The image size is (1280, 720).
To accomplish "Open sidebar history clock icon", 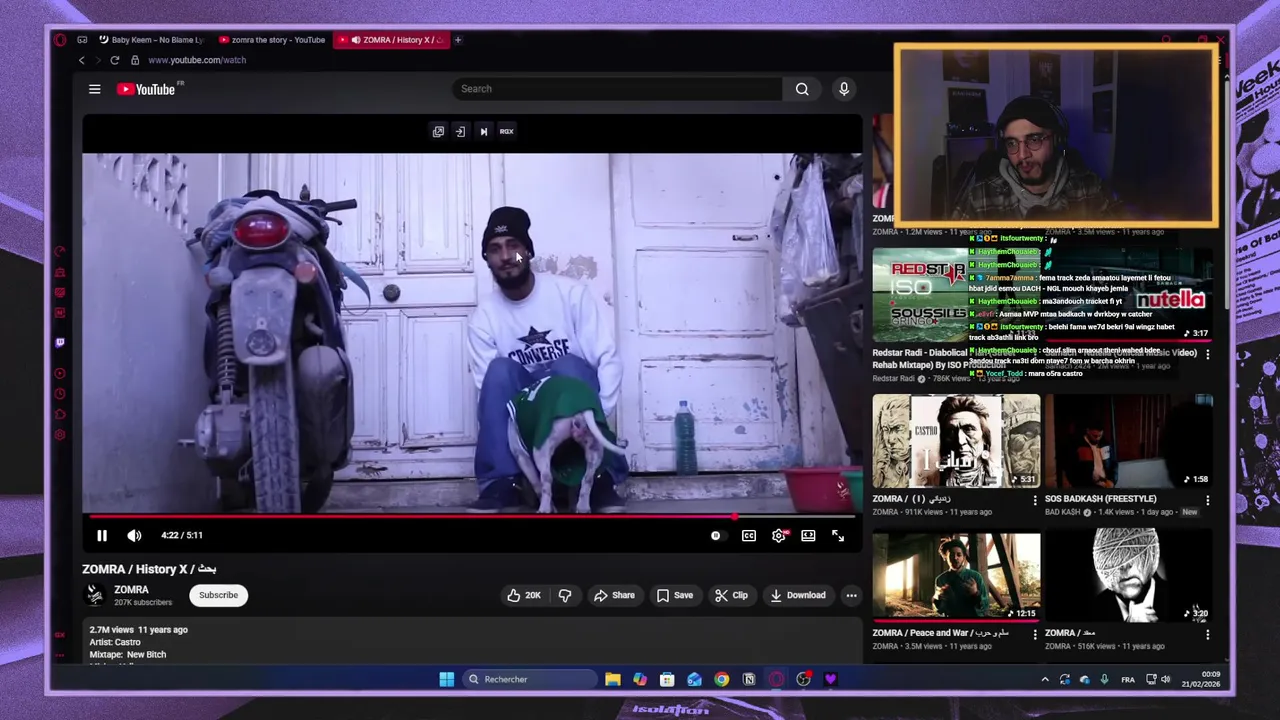I will (x=60, y=394).
